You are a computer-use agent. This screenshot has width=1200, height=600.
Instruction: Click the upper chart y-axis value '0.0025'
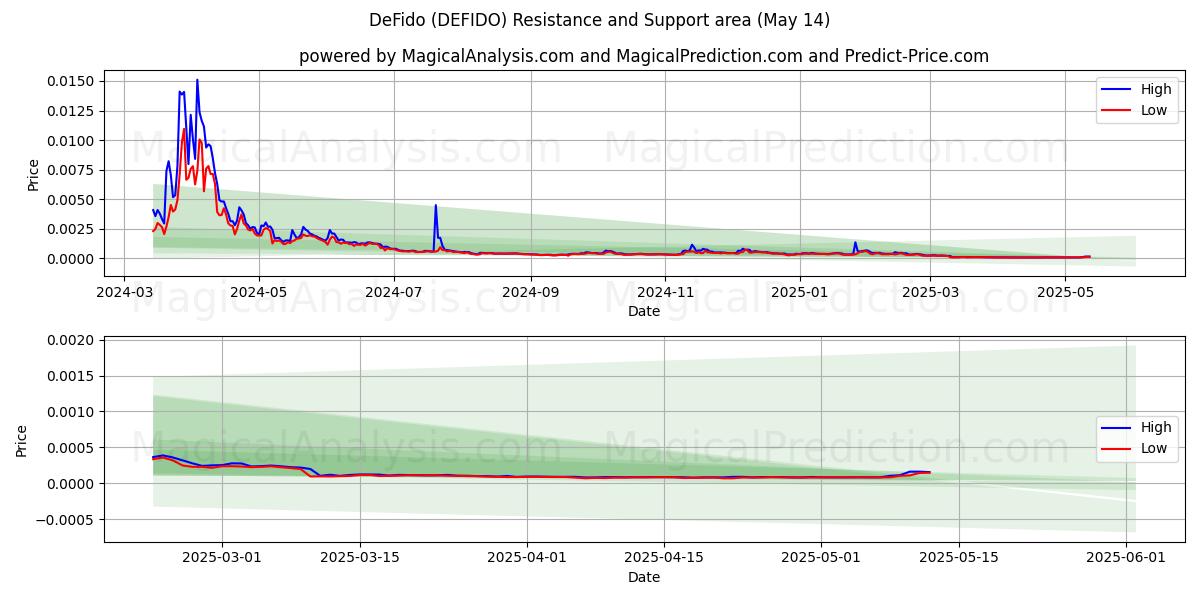click(x=73, y=229)
